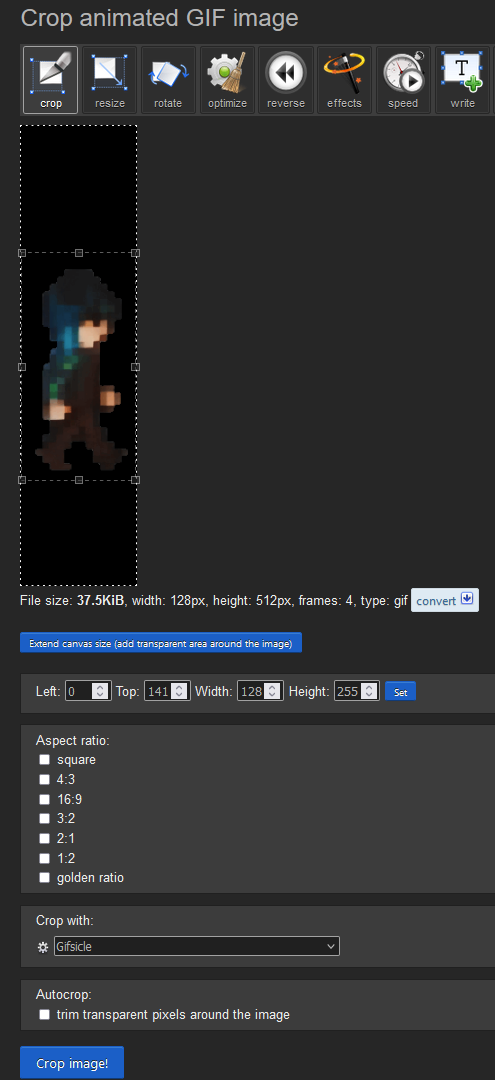Click the Width input field
Screen dimensions: 495x1080
[x=260, y=691]
